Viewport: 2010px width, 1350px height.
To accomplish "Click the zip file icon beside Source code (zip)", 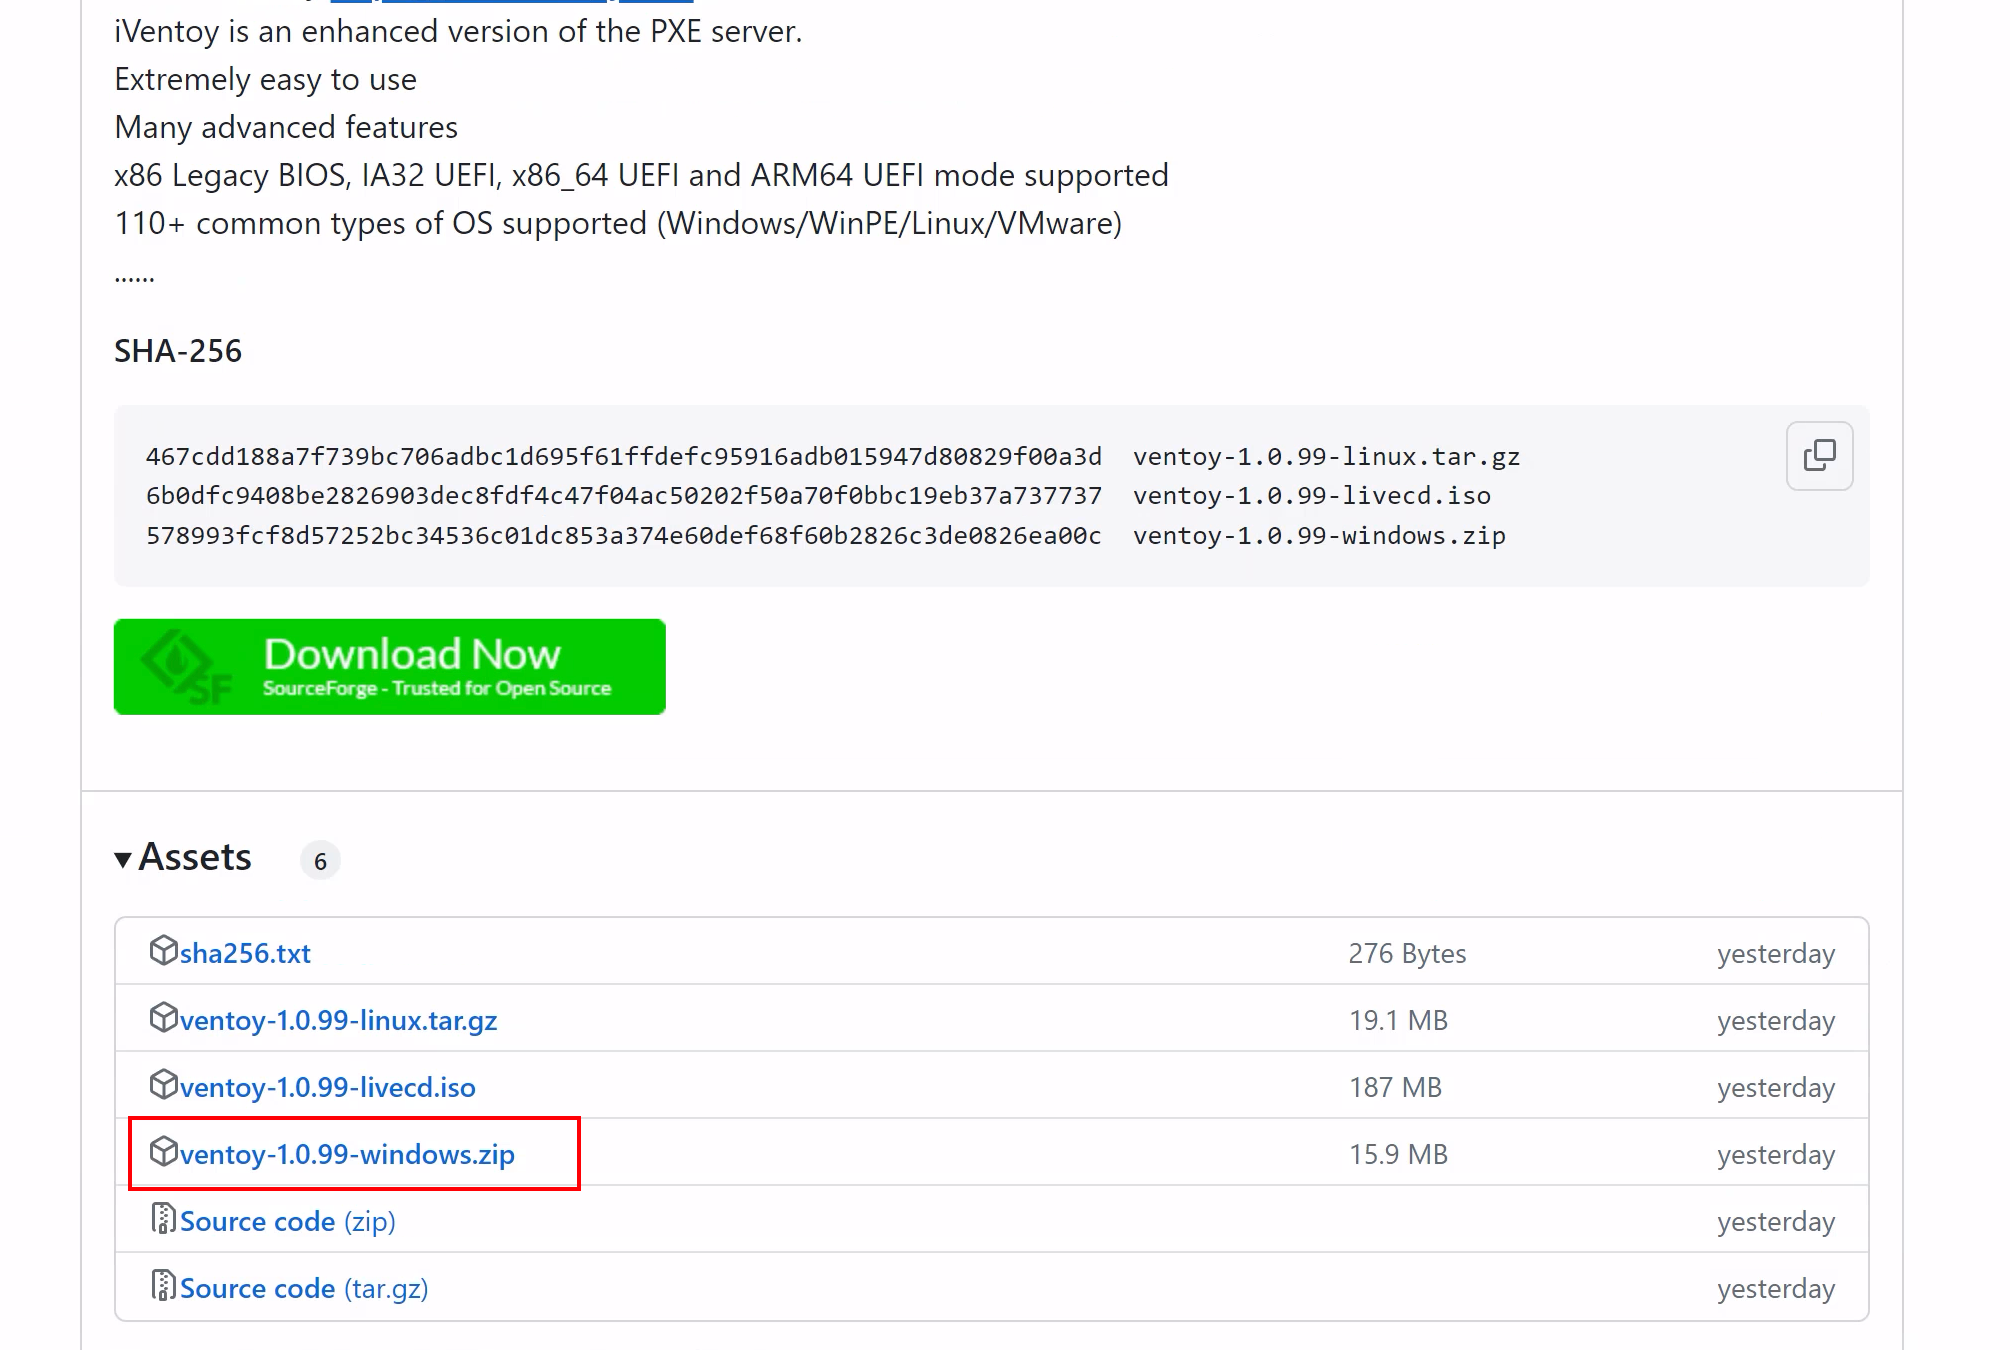I will tap(163, 1219).
